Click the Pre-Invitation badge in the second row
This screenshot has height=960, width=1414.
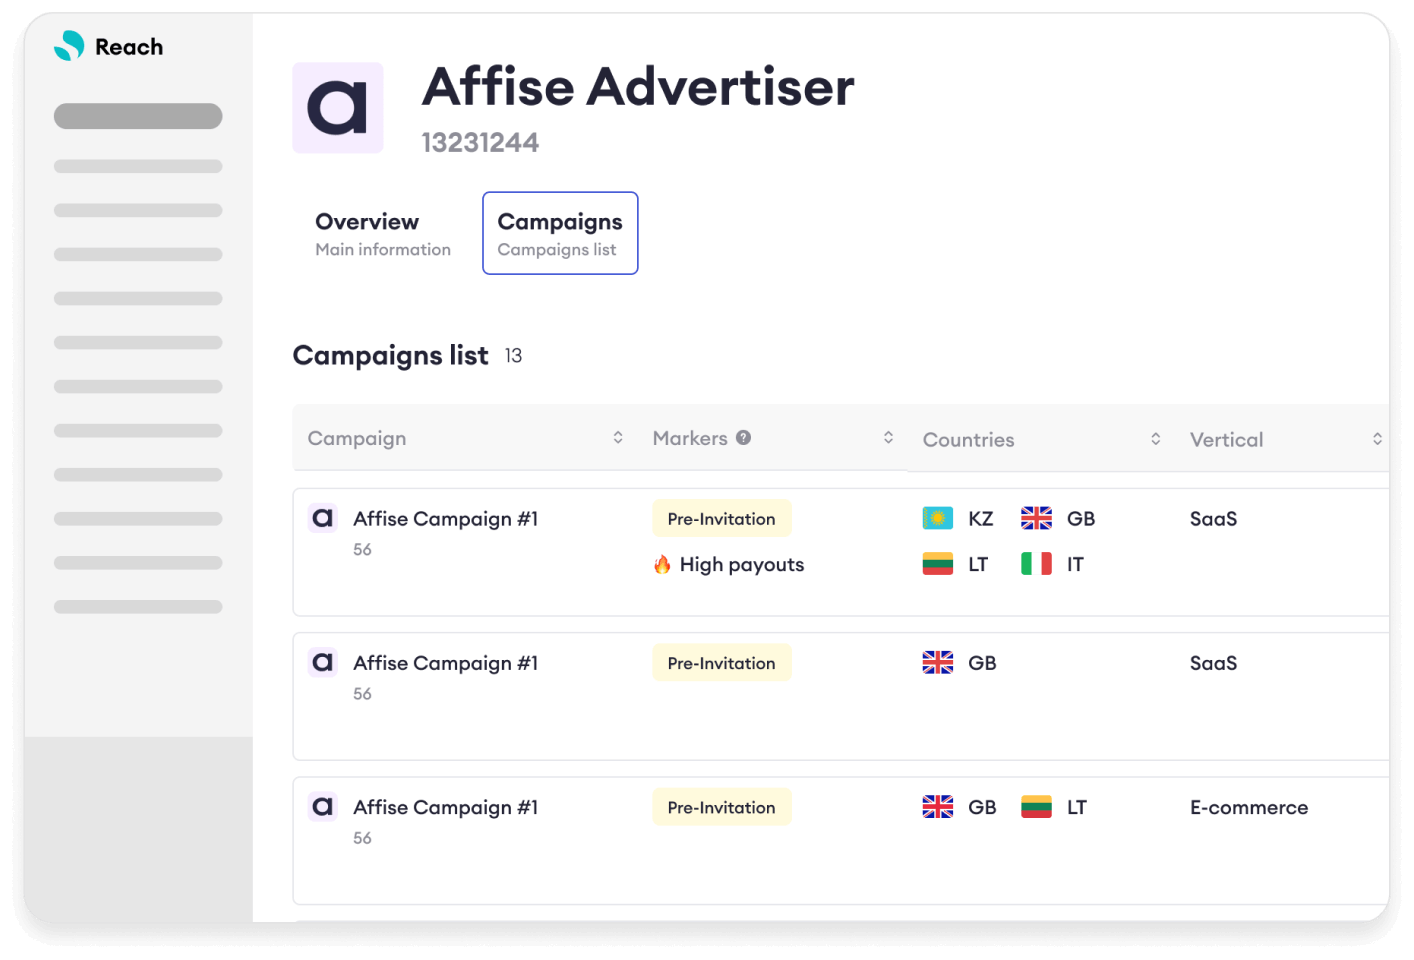(721, 663)
